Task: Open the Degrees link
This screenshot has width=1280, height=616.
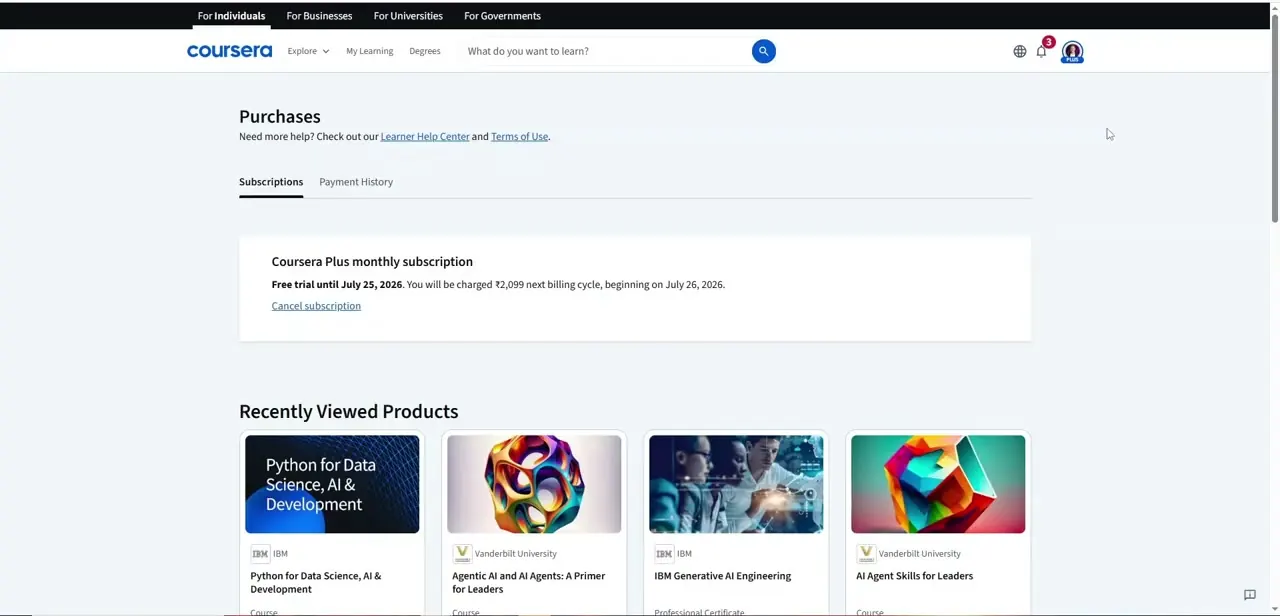Action: tap(424, 51)
